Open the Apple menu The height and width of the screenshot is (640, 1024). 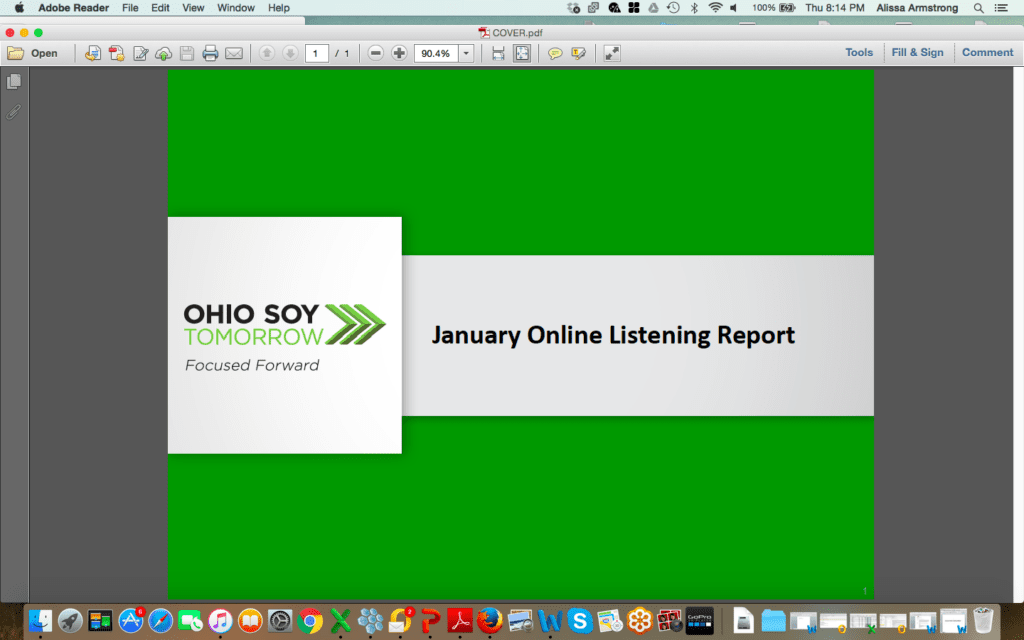click(x=20, y=8)
